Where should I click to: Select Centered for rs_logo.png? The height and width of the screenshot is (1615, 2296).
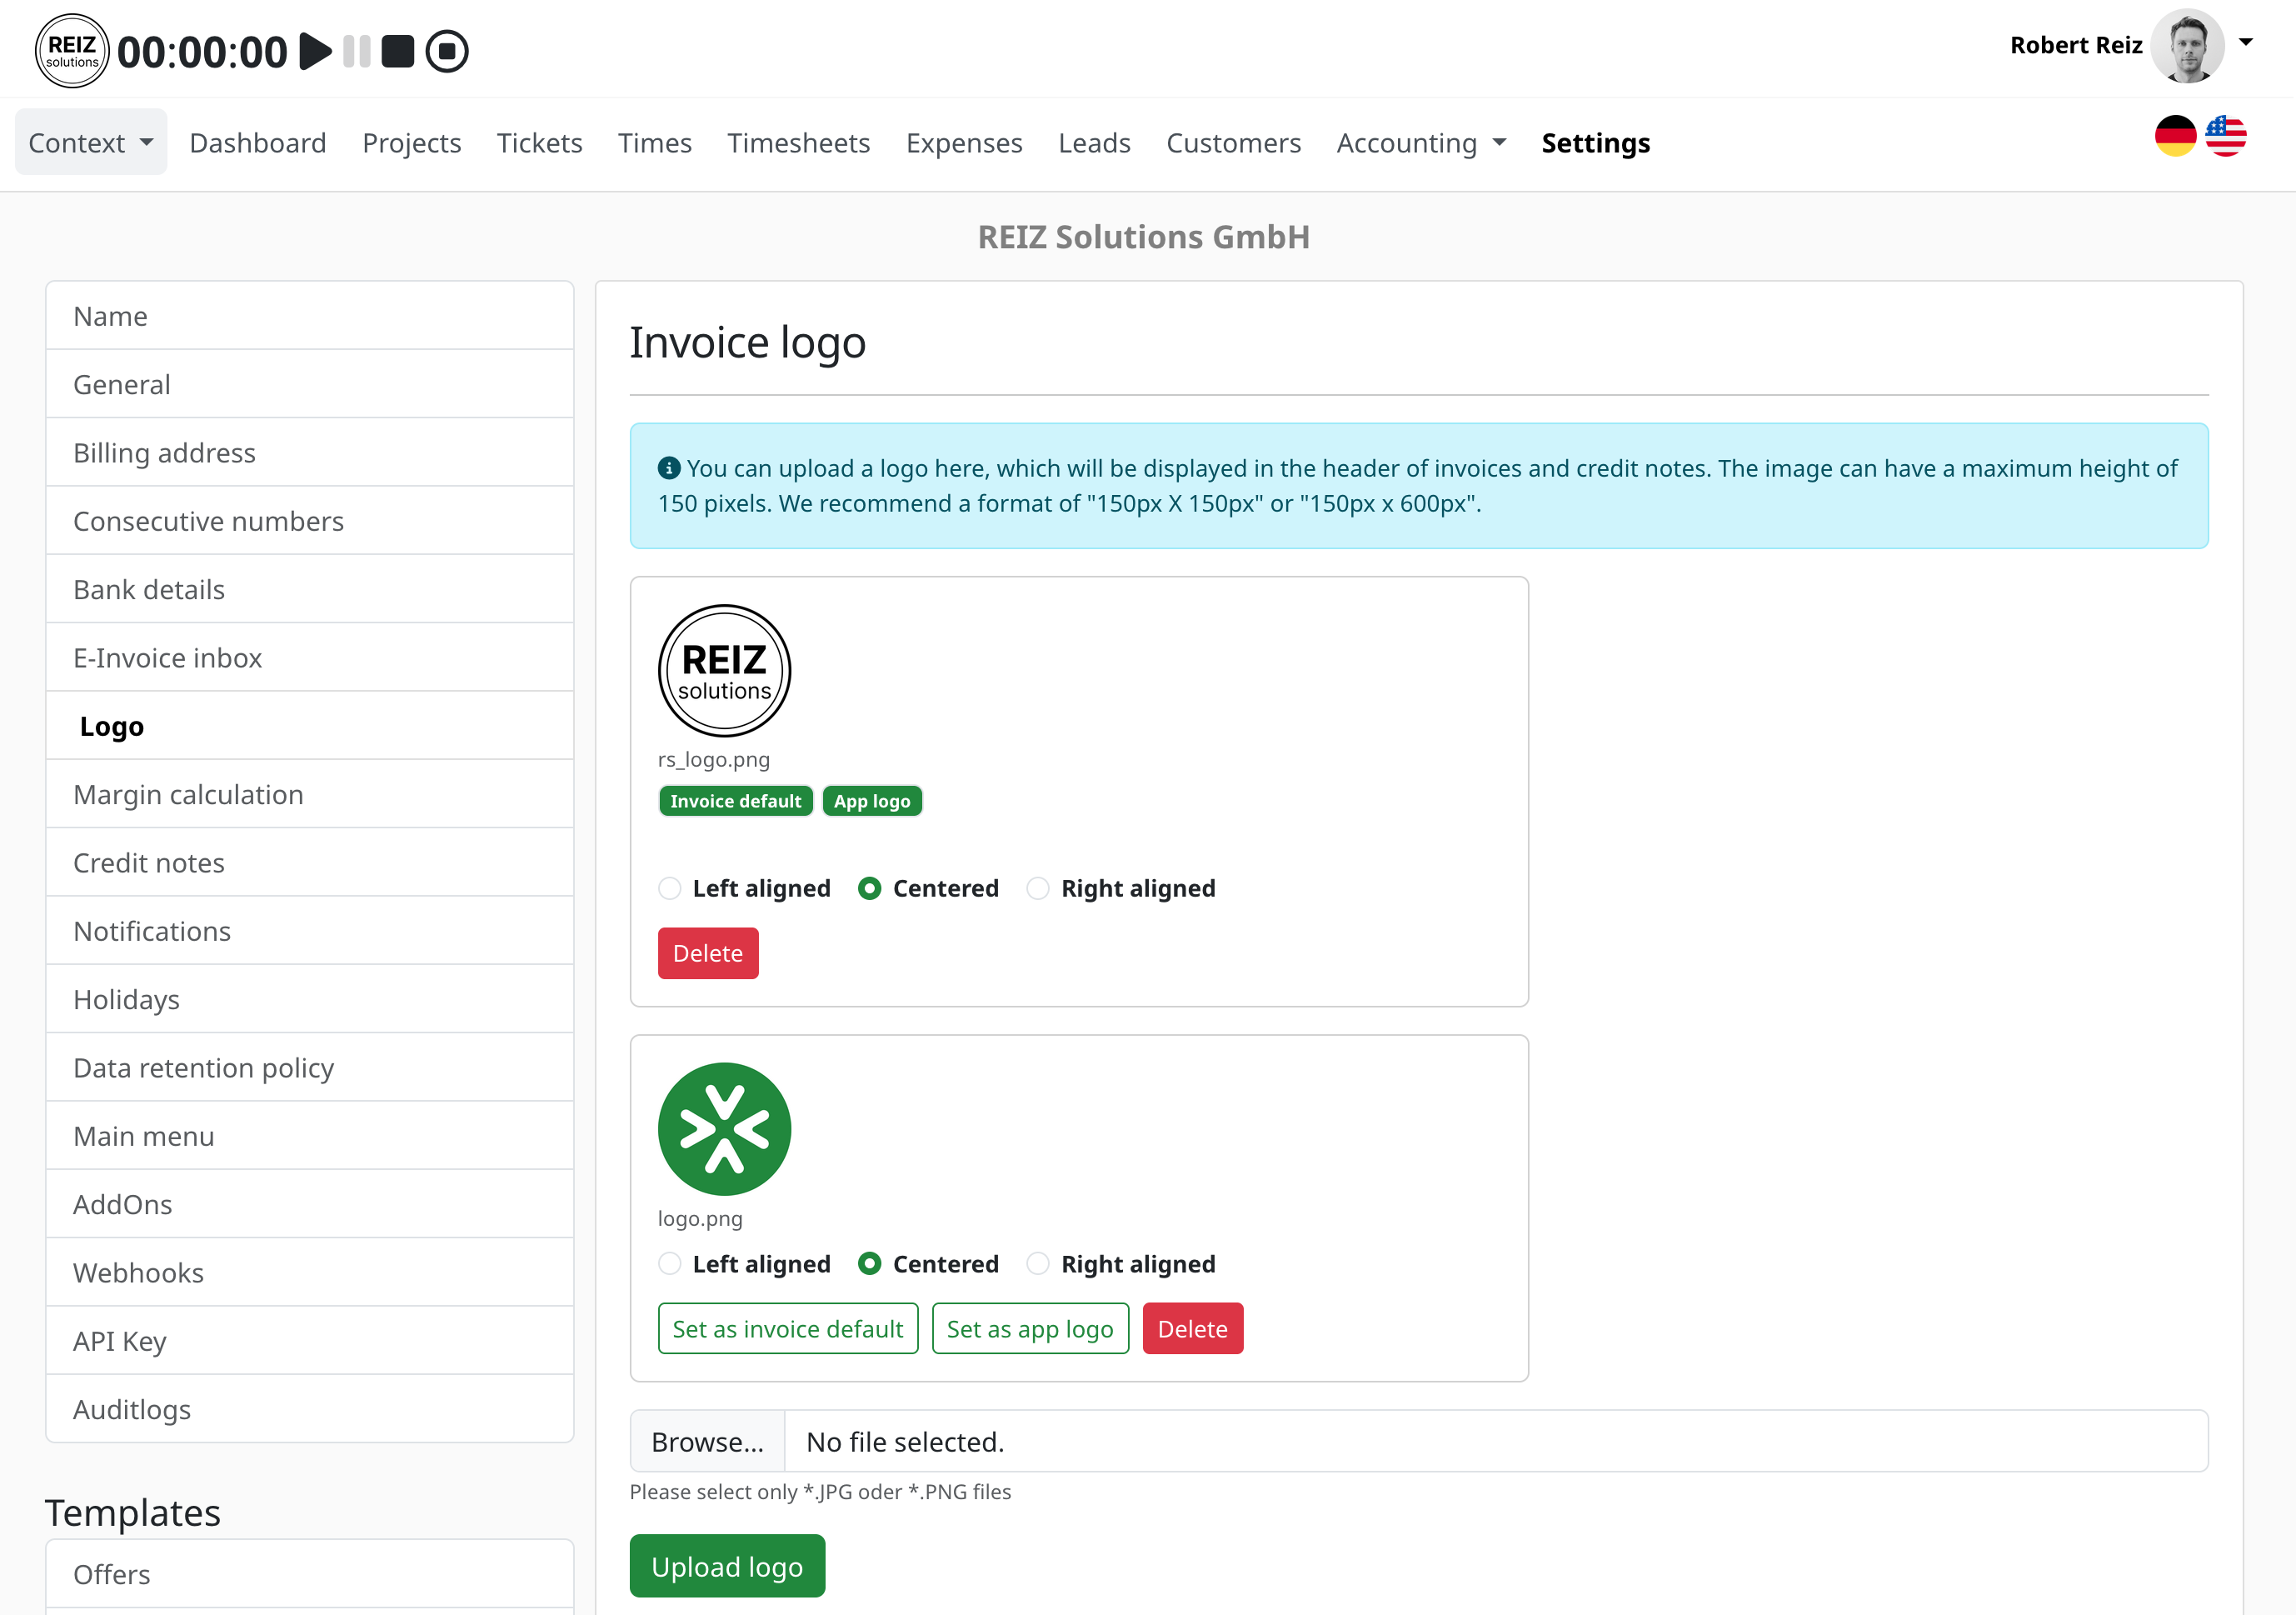870,888
